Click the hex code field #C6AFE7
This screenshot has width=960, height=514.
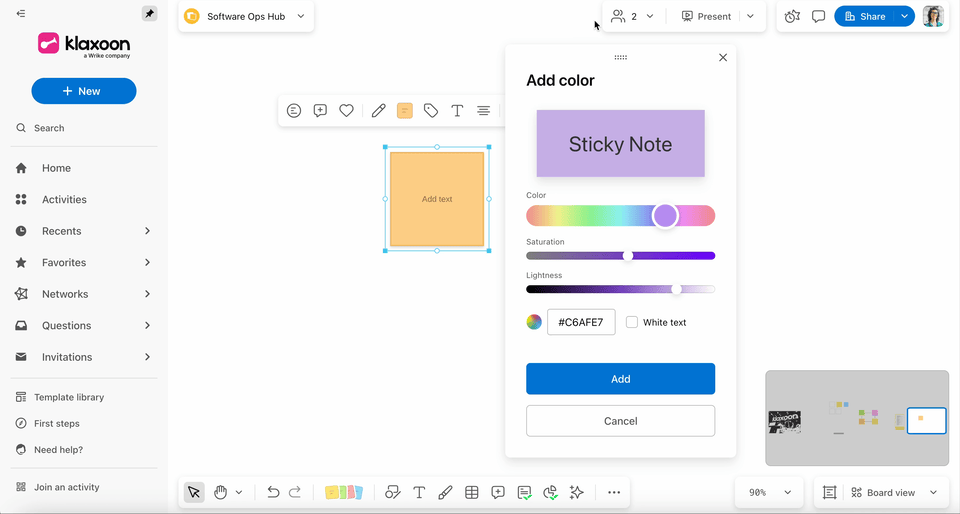click(581, 322)
